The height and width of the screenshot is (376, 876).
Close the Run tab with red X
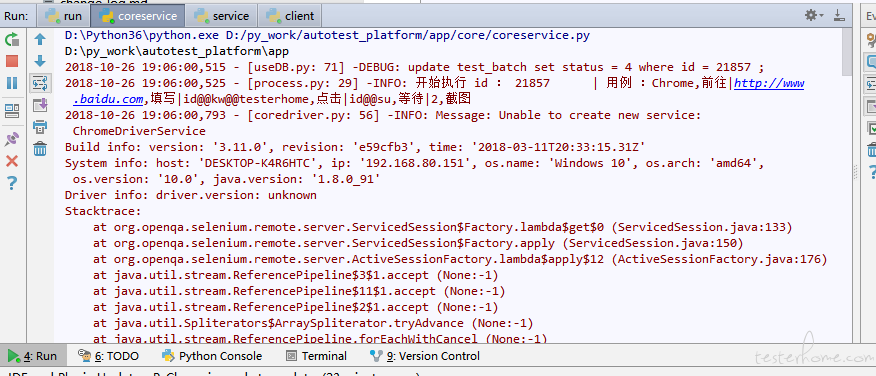[12, 161]
